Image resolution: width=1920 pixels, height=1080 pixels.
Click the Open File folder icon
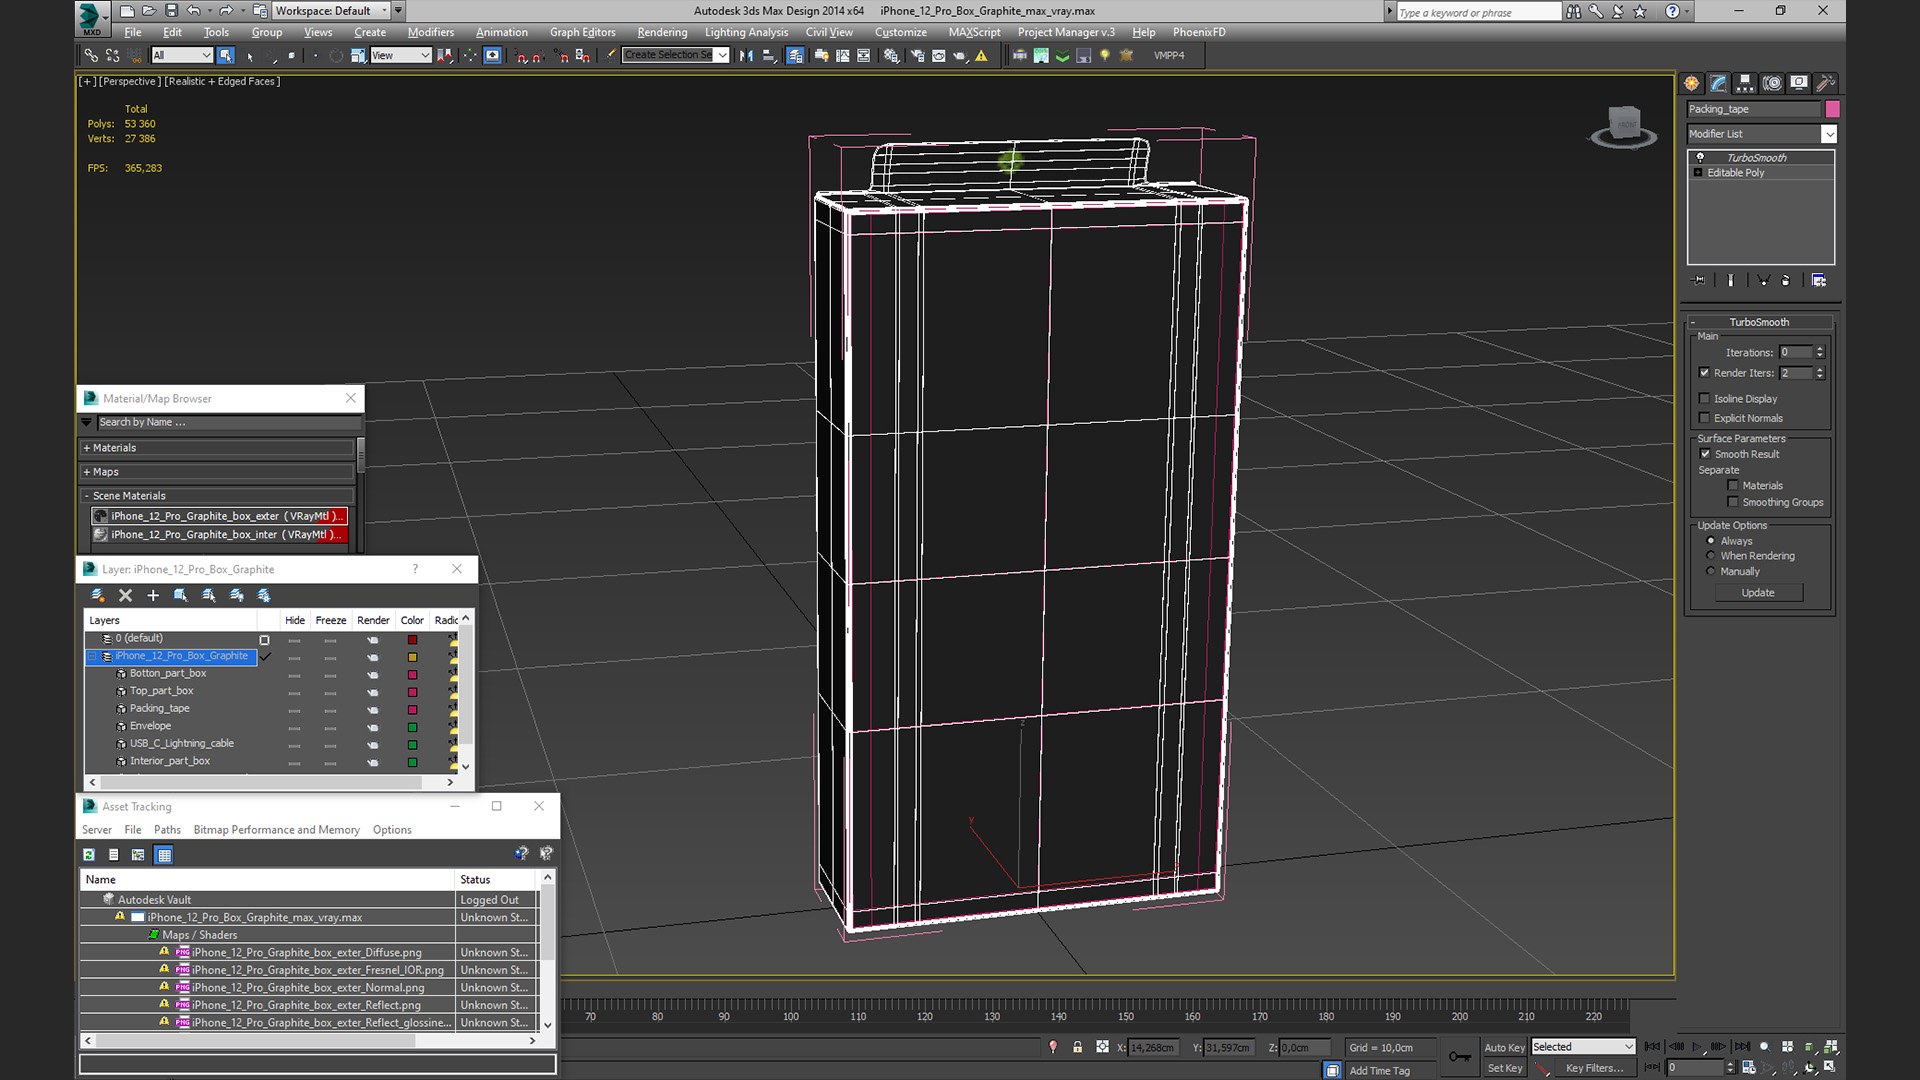click(x=149, y=11)
